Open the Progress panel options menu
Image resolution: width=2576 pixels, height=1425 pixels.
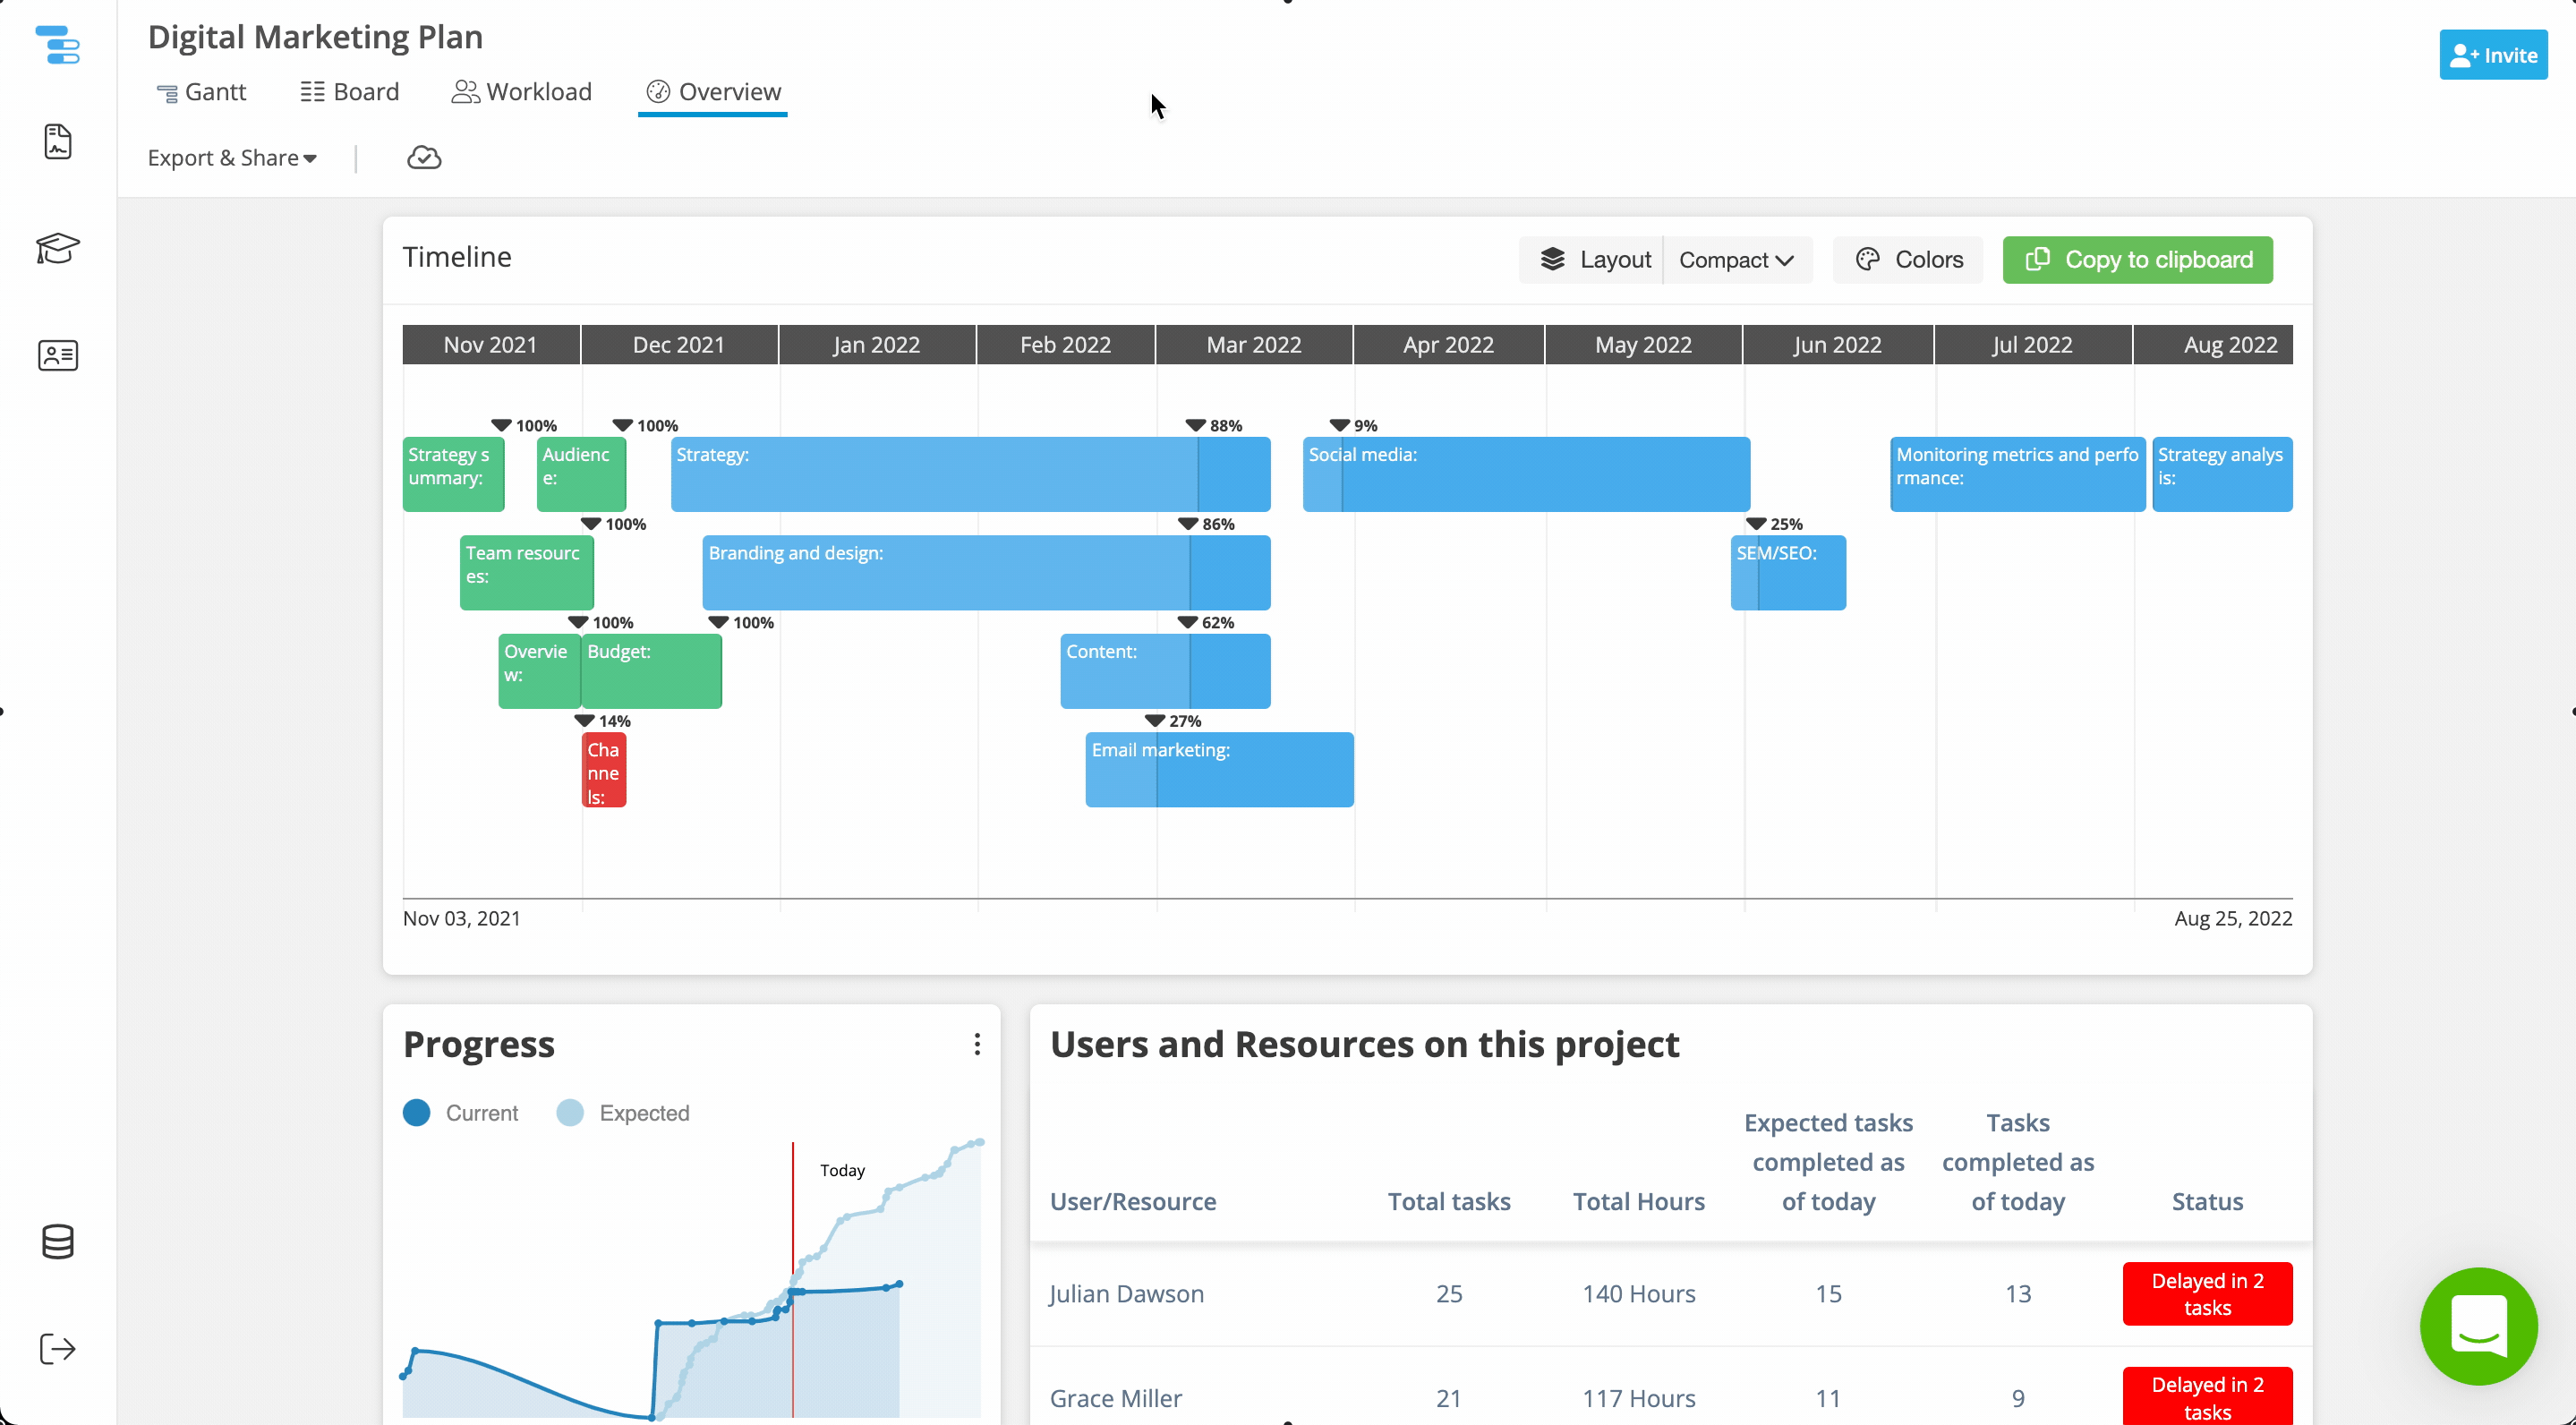(x=977, y=1043)
